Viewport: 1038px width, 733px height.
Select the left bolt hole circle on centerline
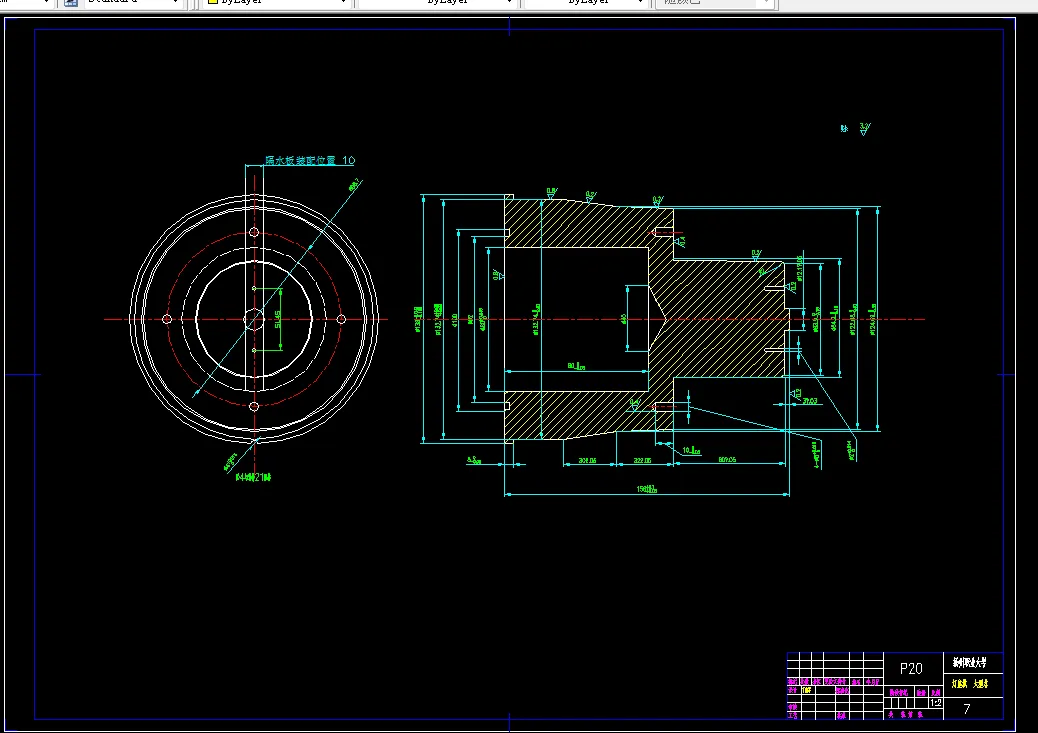[167, 319]
